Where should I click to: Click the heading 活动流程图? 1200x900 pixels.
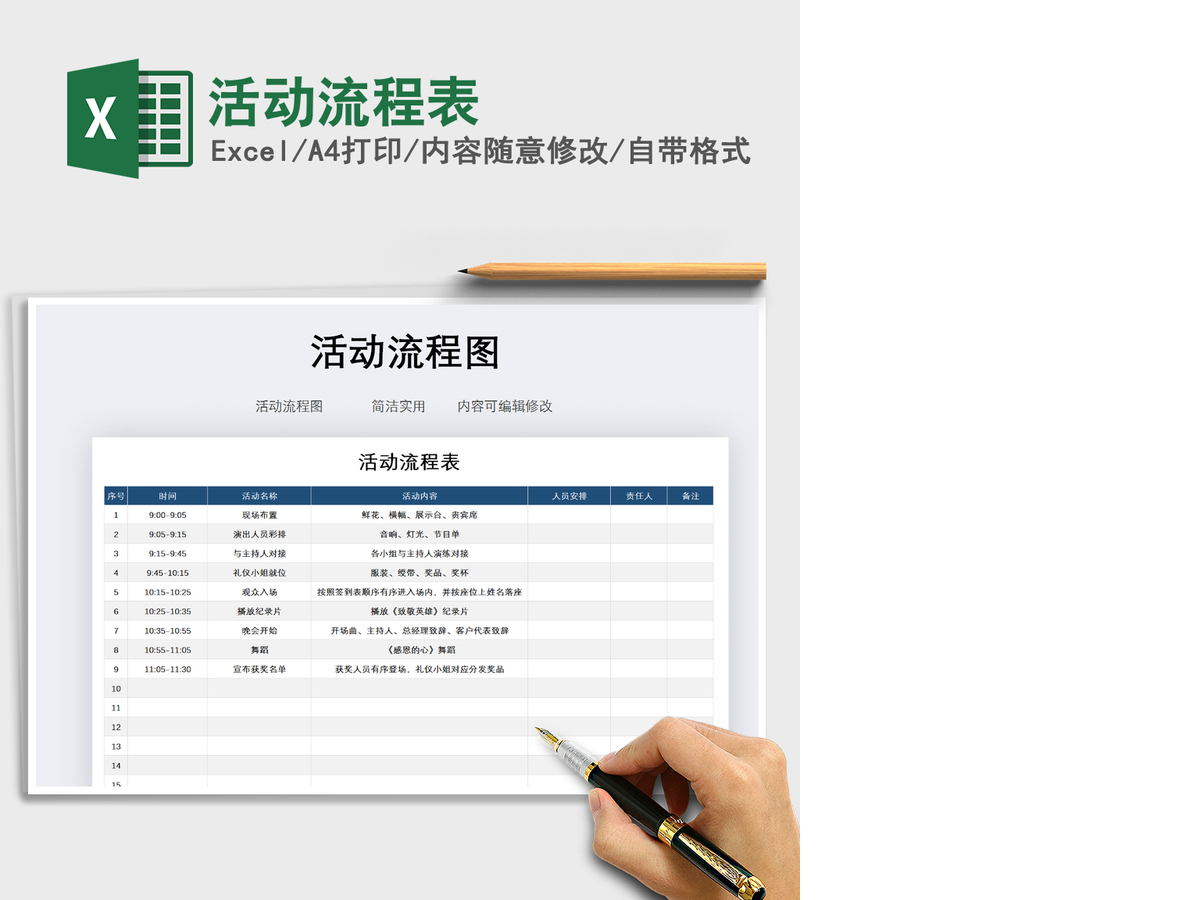pyautogui.click(x=405, y=353)
